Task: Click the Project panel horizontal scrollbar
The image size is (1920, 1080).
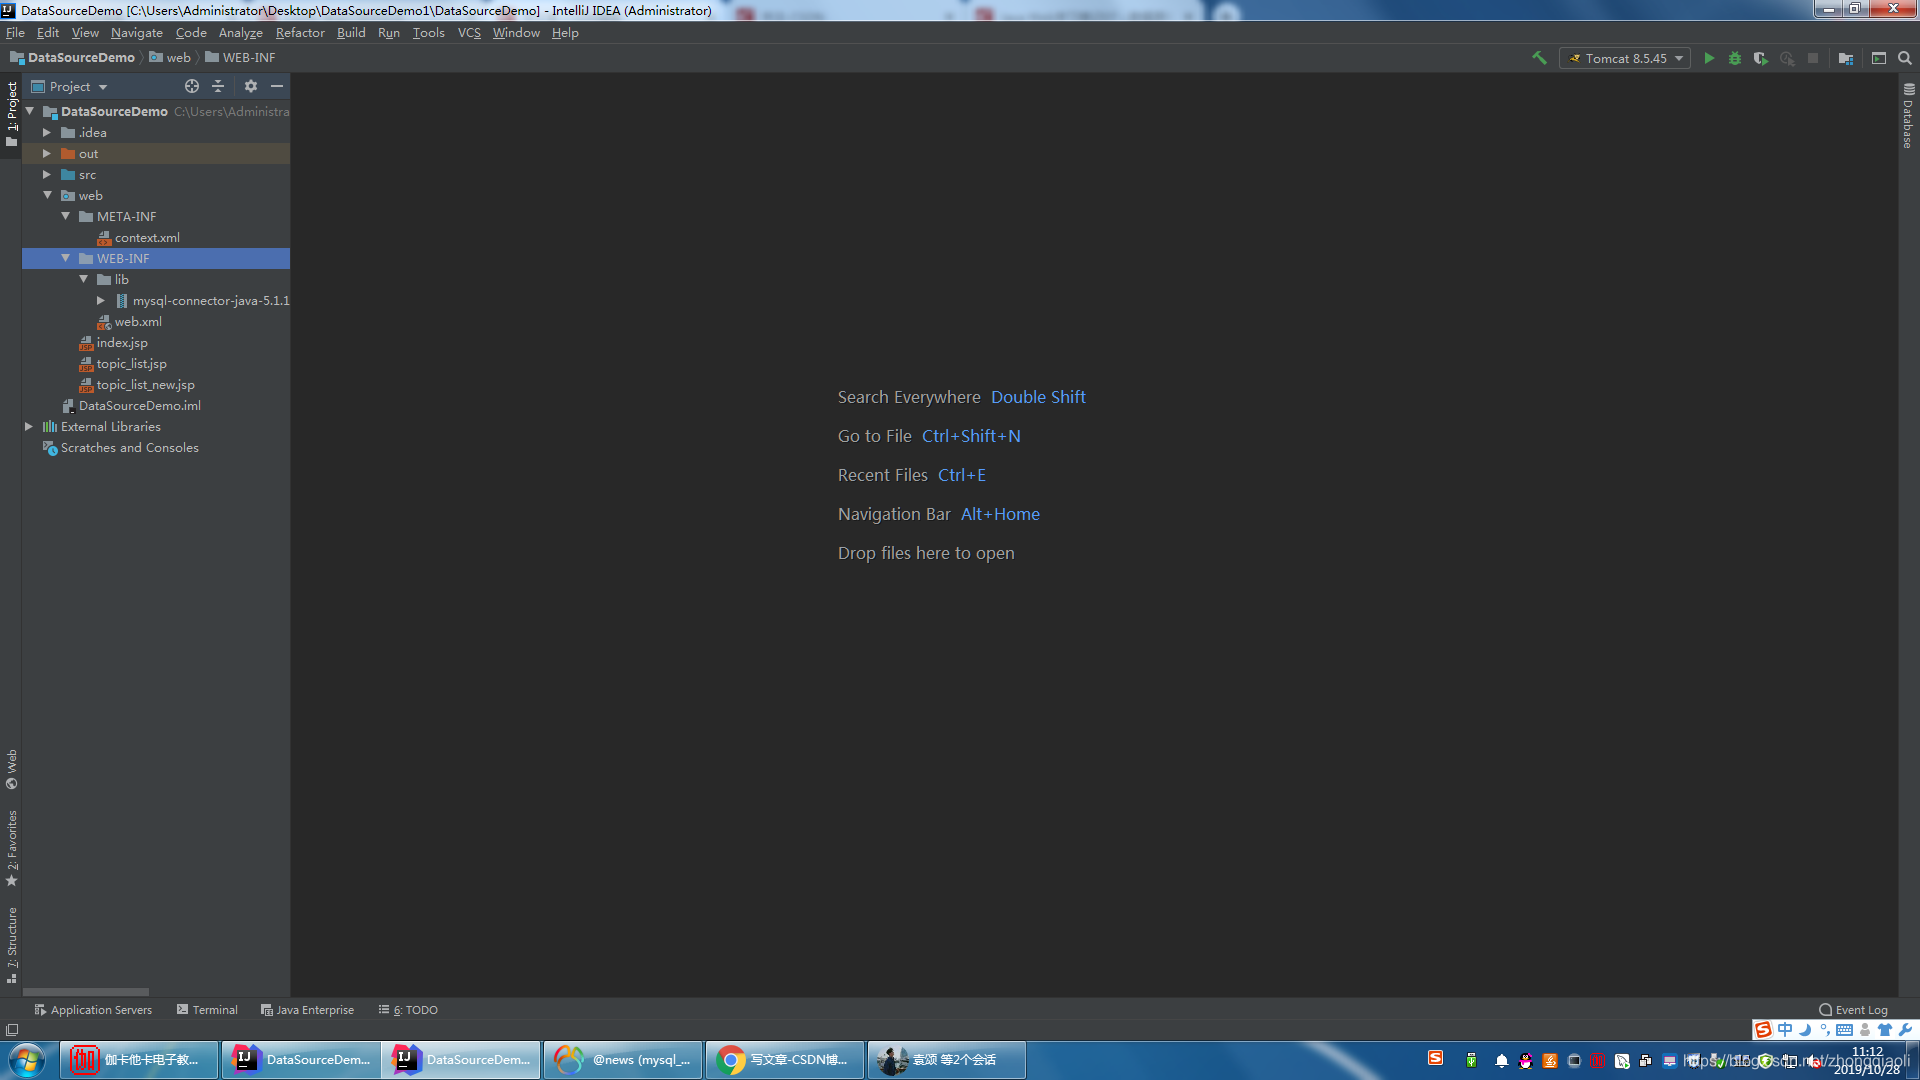Action: coord(86,992)
